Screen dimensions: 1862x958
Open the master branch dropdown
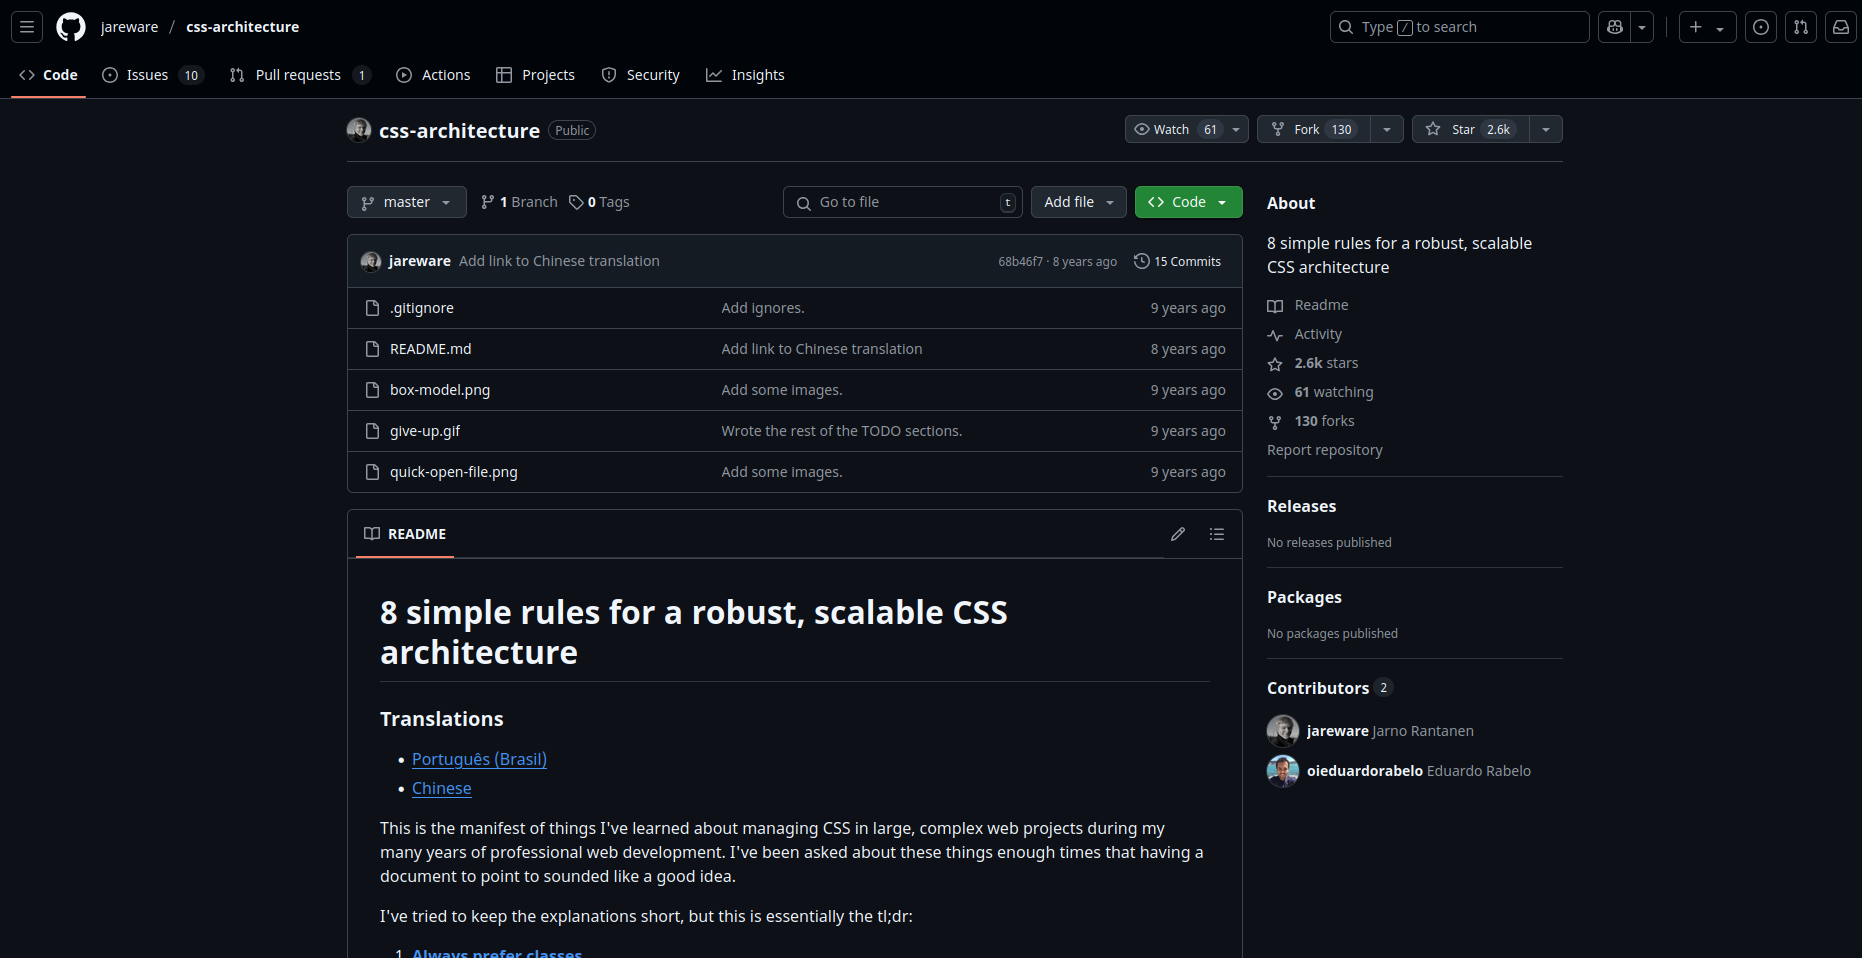[x=406, y=201]
